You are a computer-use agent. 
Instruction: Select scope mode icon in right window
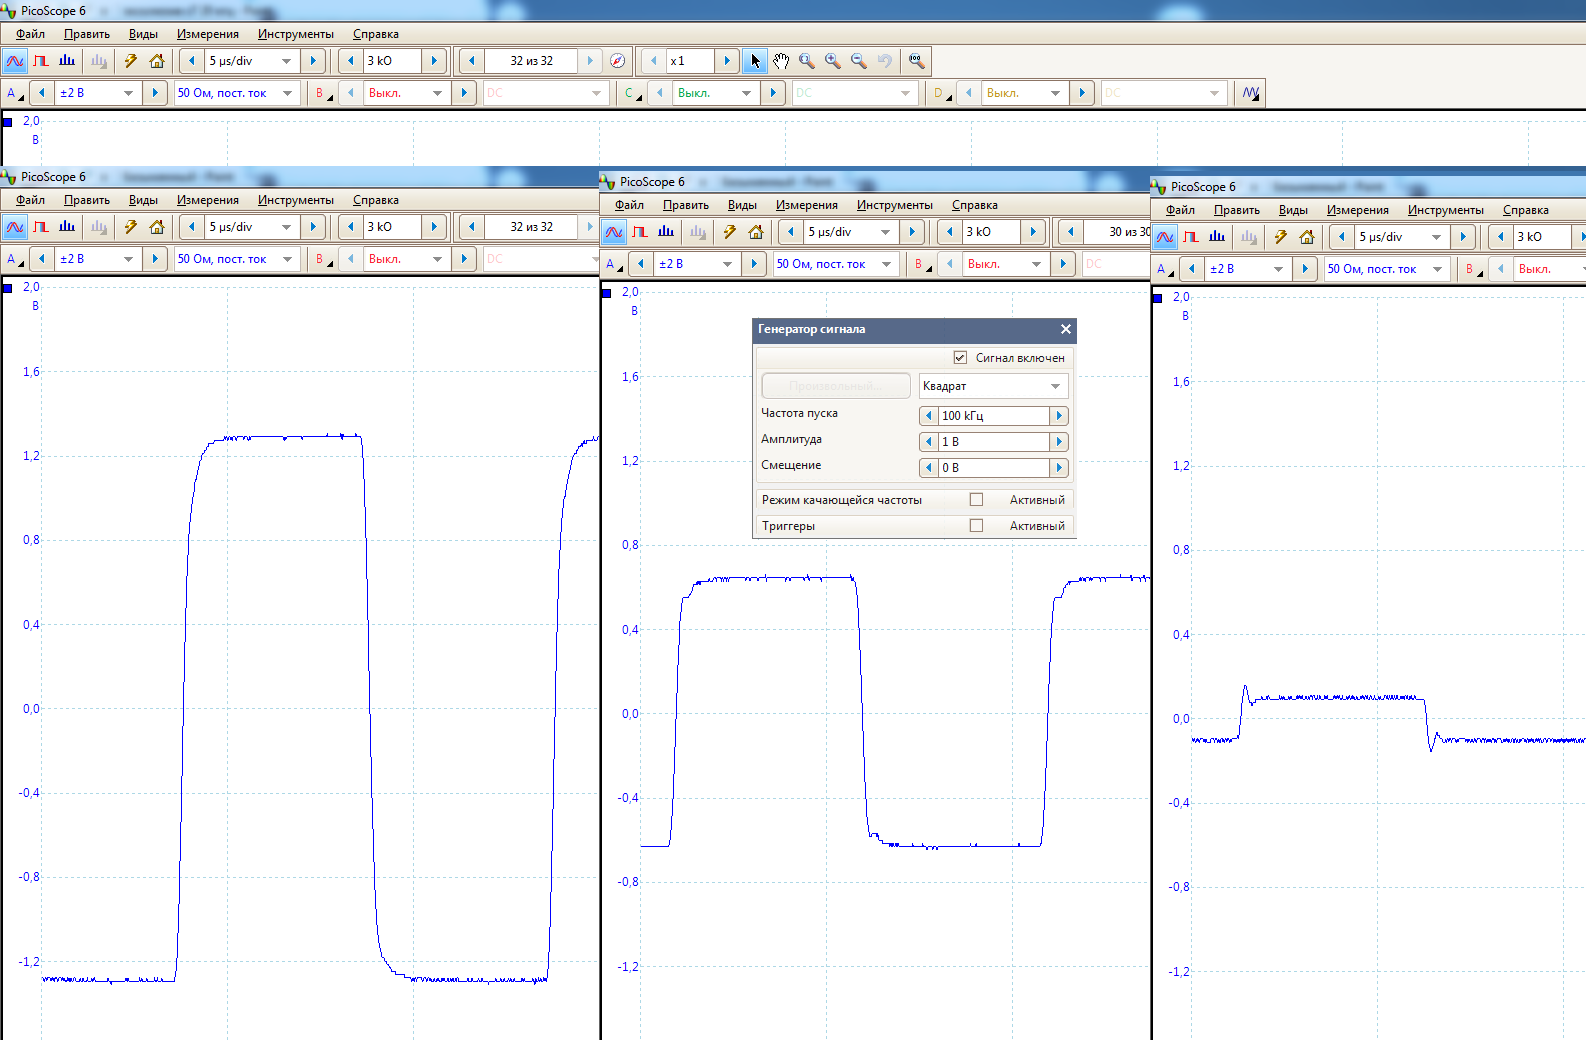point(1165,237)
